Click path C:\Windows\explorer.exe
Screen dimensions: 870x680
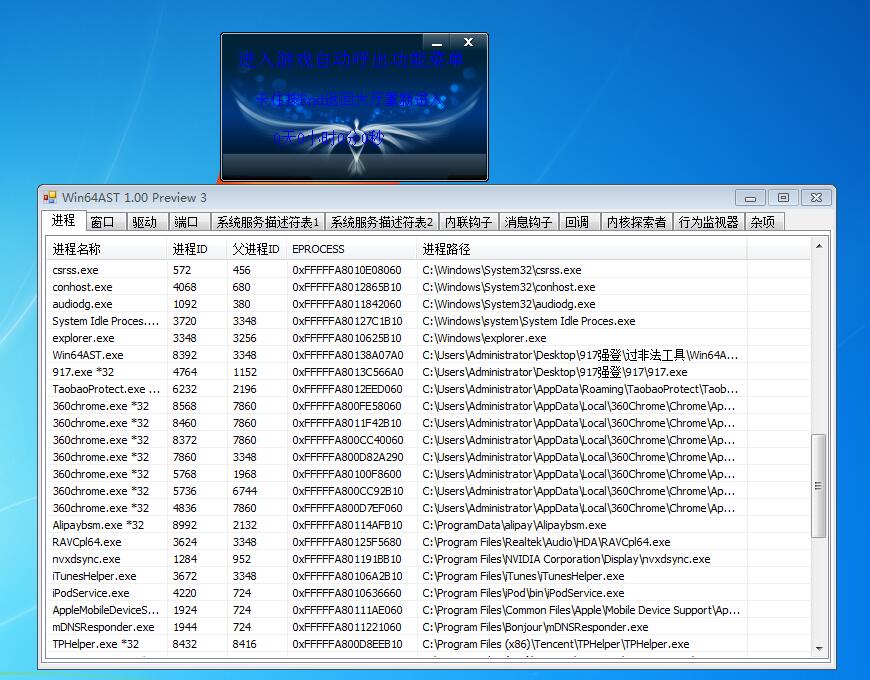(484, 338)
